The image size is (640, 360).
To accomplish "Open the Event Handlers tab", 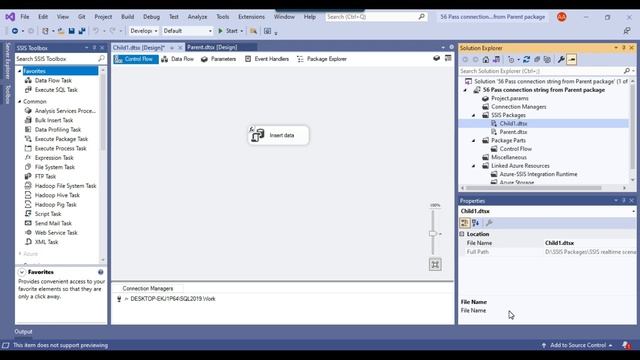I will pos(267,59).
